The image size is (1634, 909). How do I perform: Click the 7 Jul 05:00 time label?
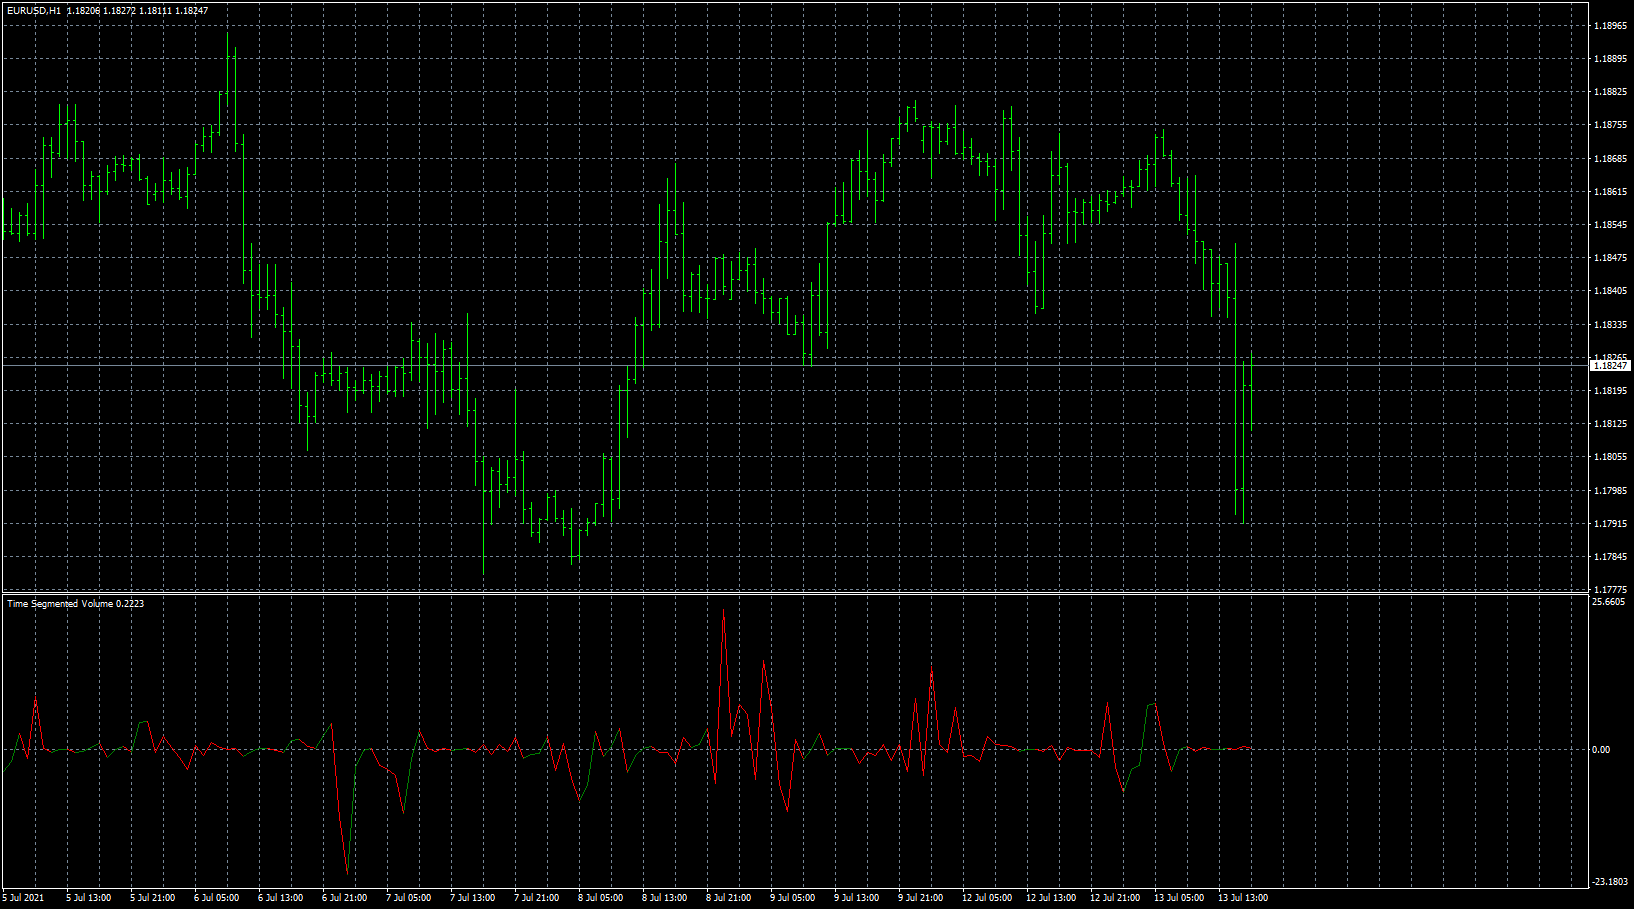(409, 898)
